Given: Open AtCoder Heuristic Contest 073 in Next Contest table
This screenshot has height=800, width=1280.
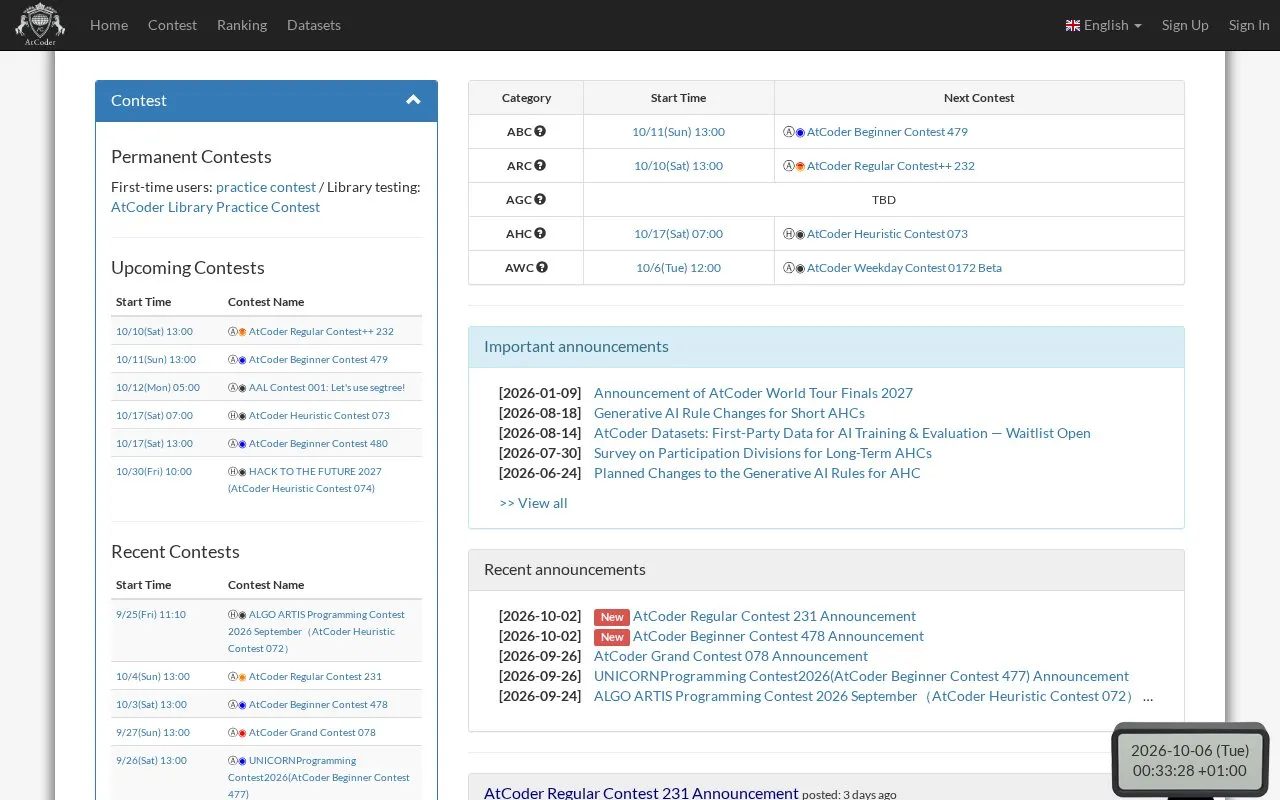Looking at the screenshot, I should 887,234.
